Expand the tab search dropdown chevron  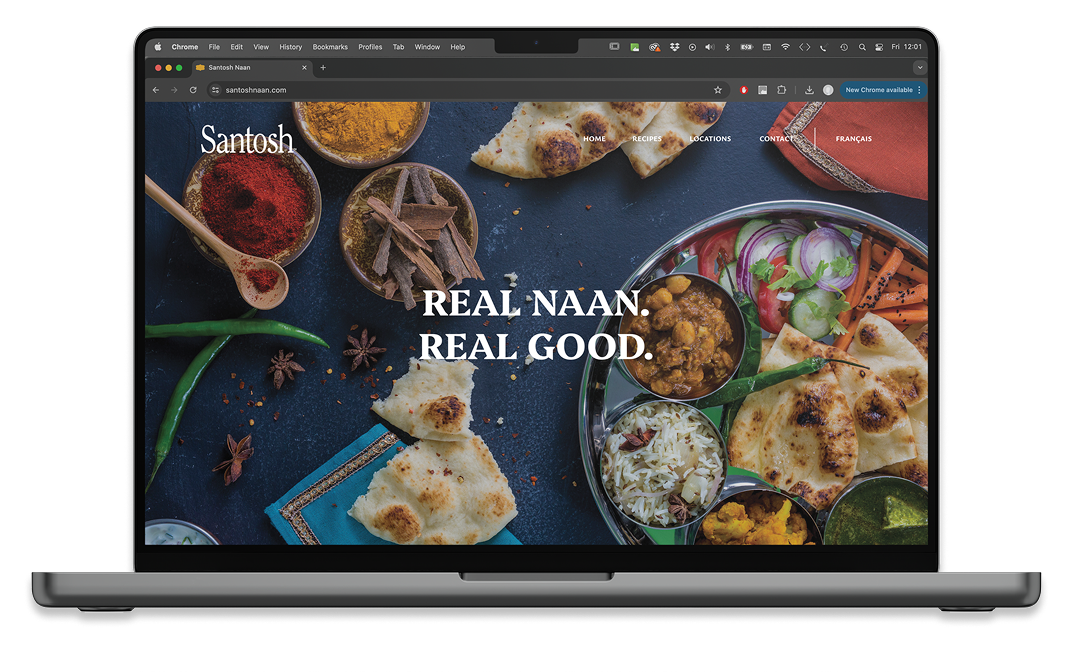[x=920, y=67]
